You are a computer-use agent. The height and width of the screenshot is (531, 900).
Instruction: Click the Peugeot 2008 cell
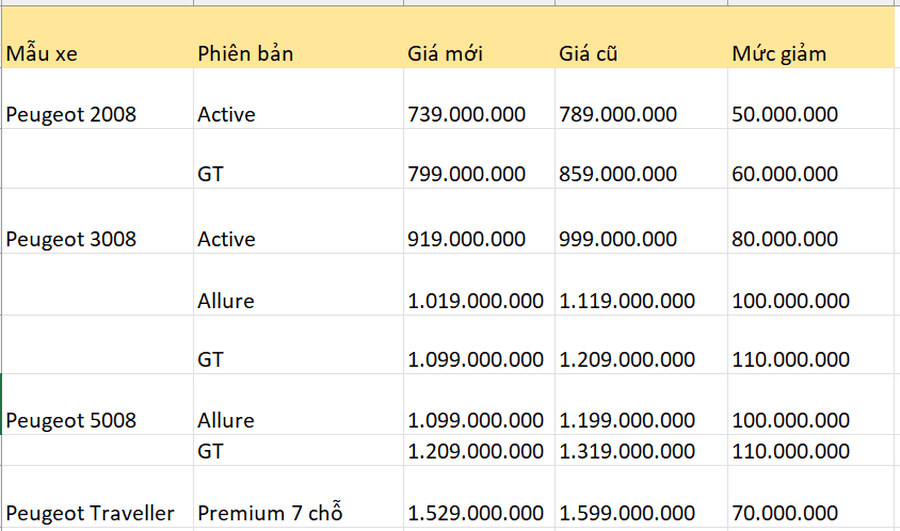(x=71, y=114)
